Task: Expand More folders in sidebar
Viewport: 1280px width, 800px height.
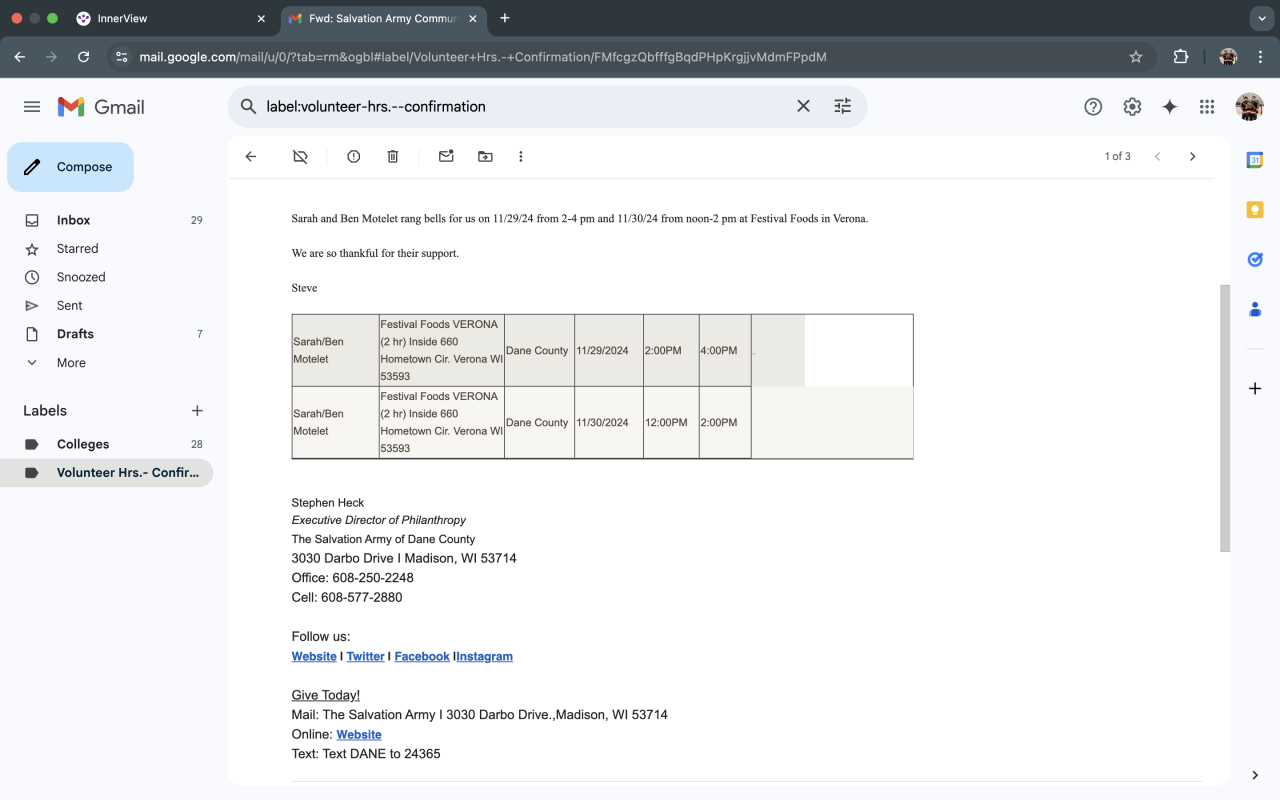Action: point(71,363)
